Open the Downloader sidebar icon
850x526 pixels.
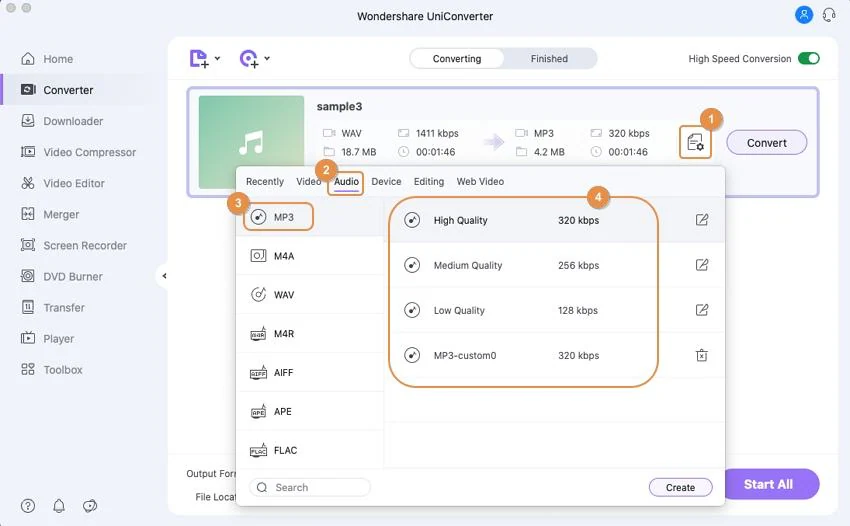28,120
